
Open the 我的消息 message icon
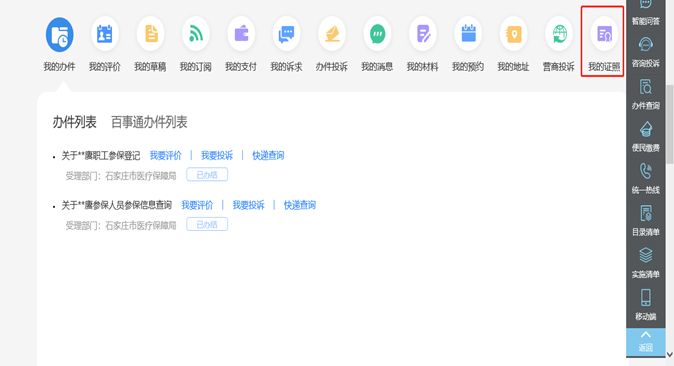[377, 34]
